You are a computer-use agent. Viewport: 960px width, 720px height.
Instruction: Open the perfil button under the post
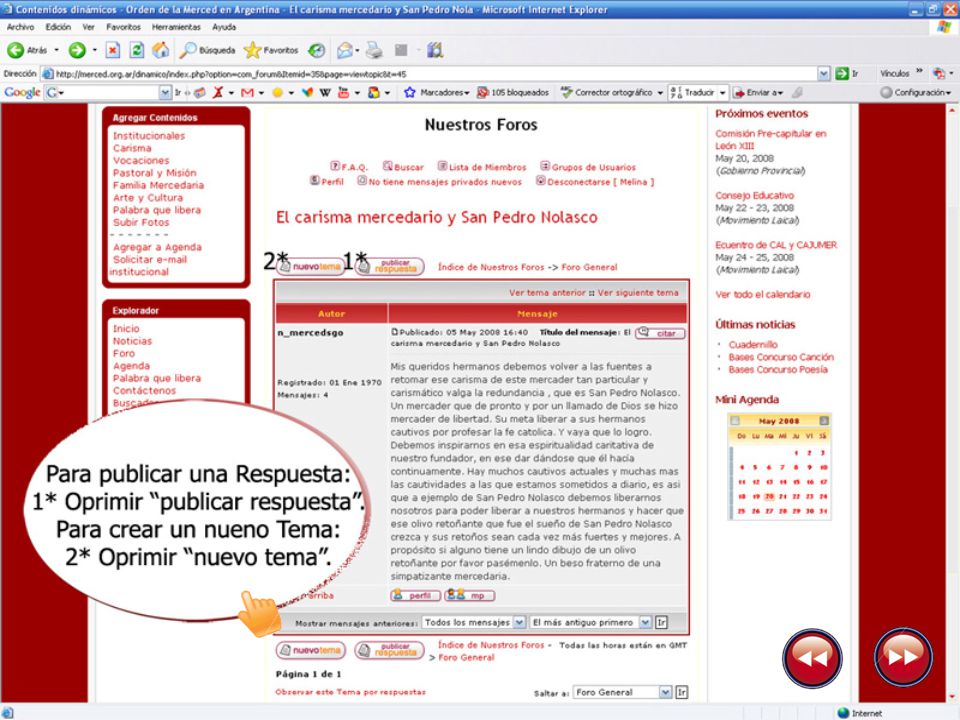[x=415, y=595]
